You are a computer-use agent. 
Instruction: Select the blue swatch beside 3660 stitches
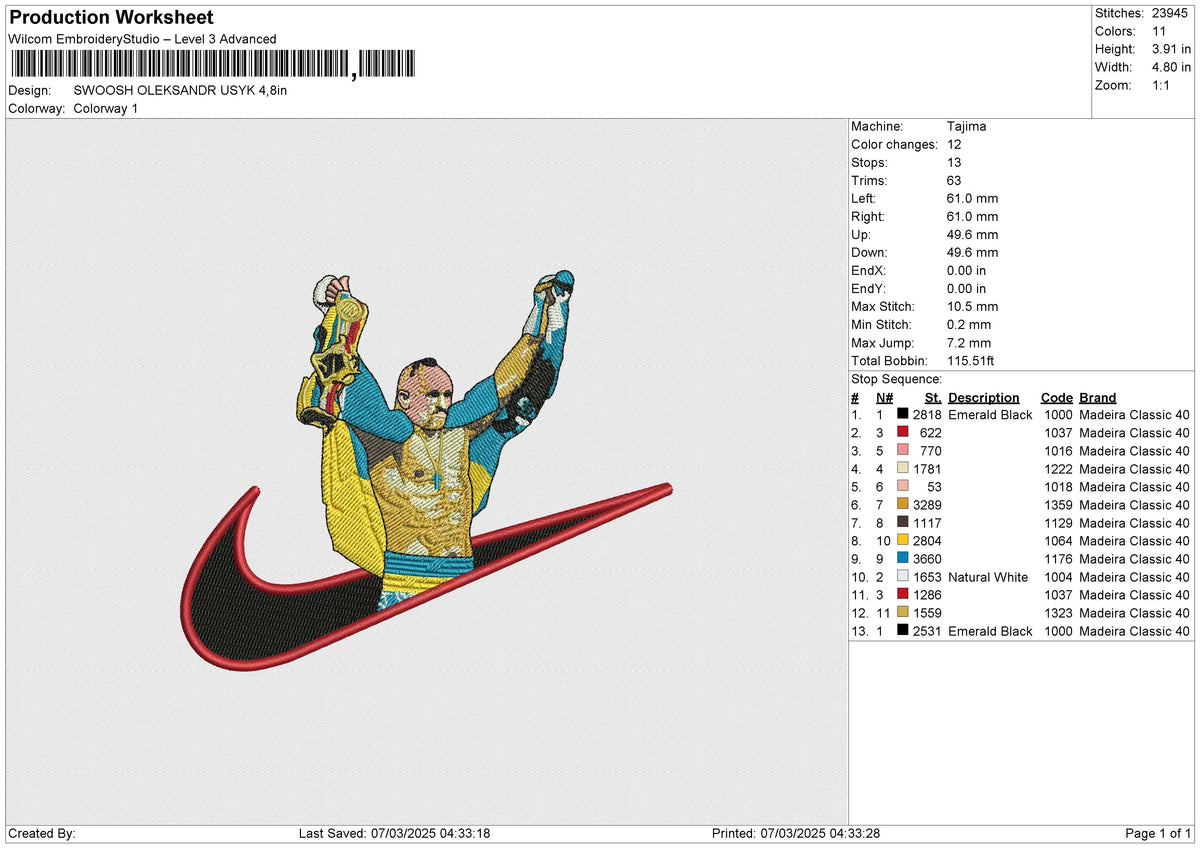coord(902,558)
